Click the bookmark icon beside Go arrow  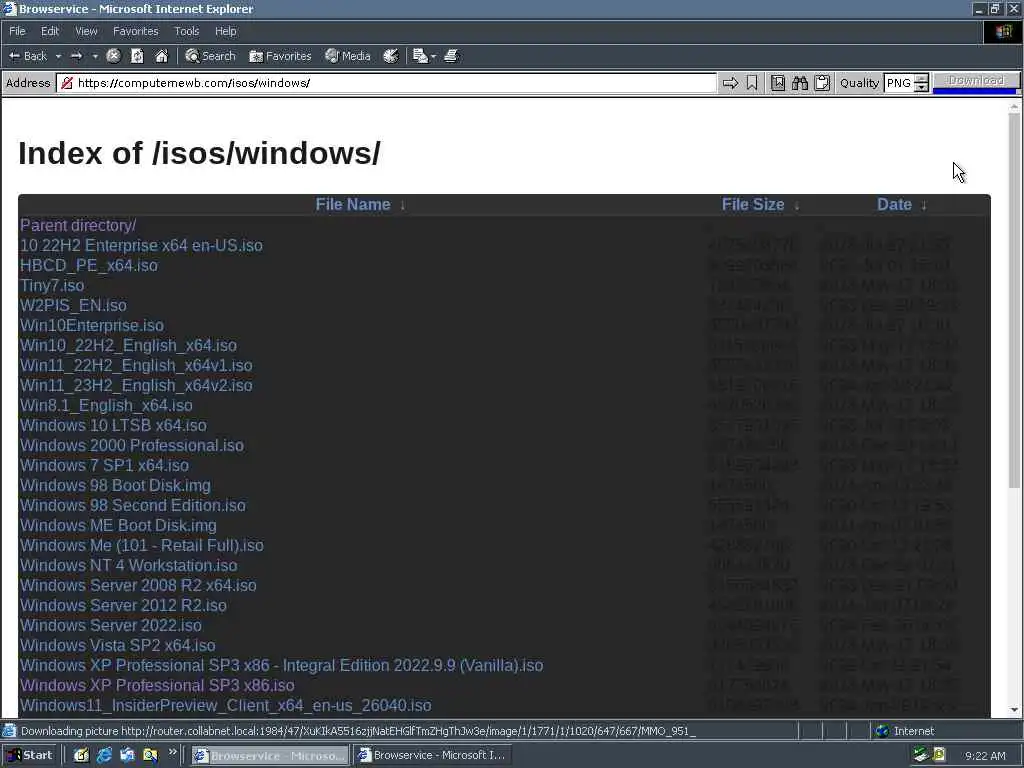[752, 83]
